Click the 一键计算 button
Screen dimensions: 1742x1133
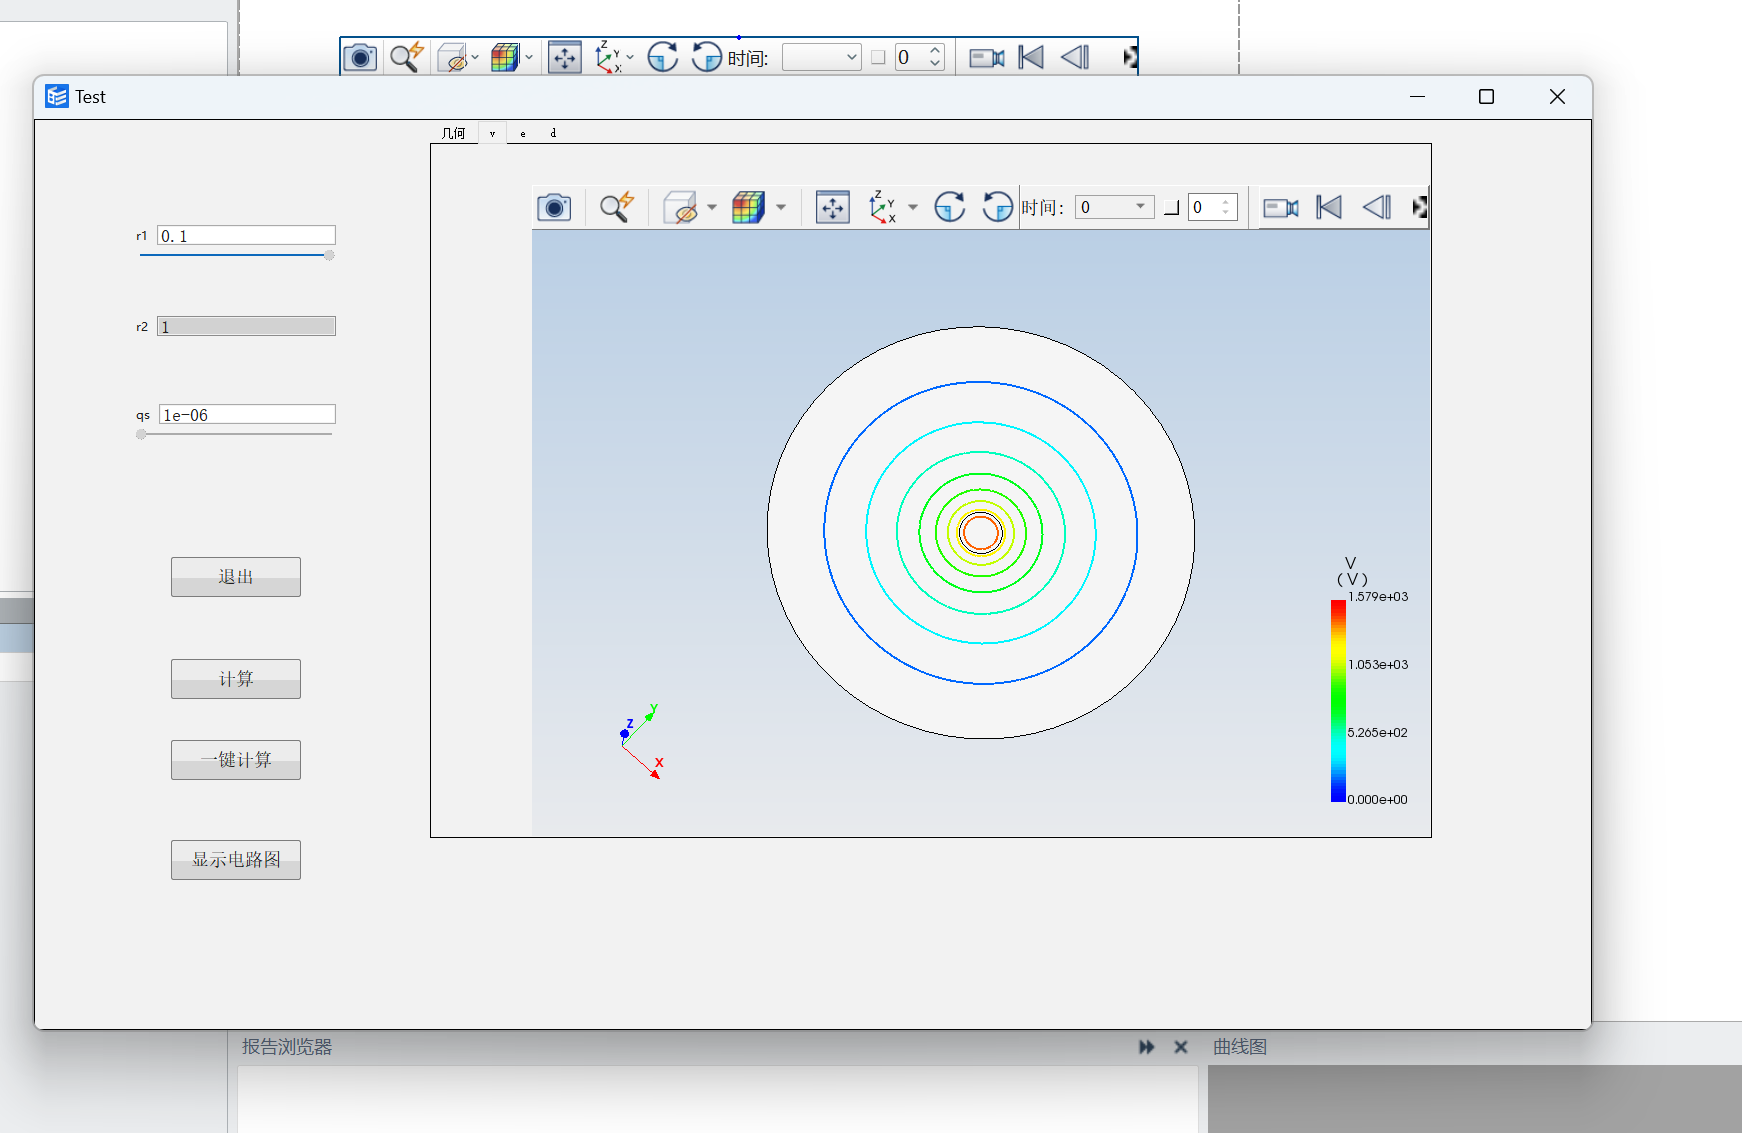(x=236, y=760)
